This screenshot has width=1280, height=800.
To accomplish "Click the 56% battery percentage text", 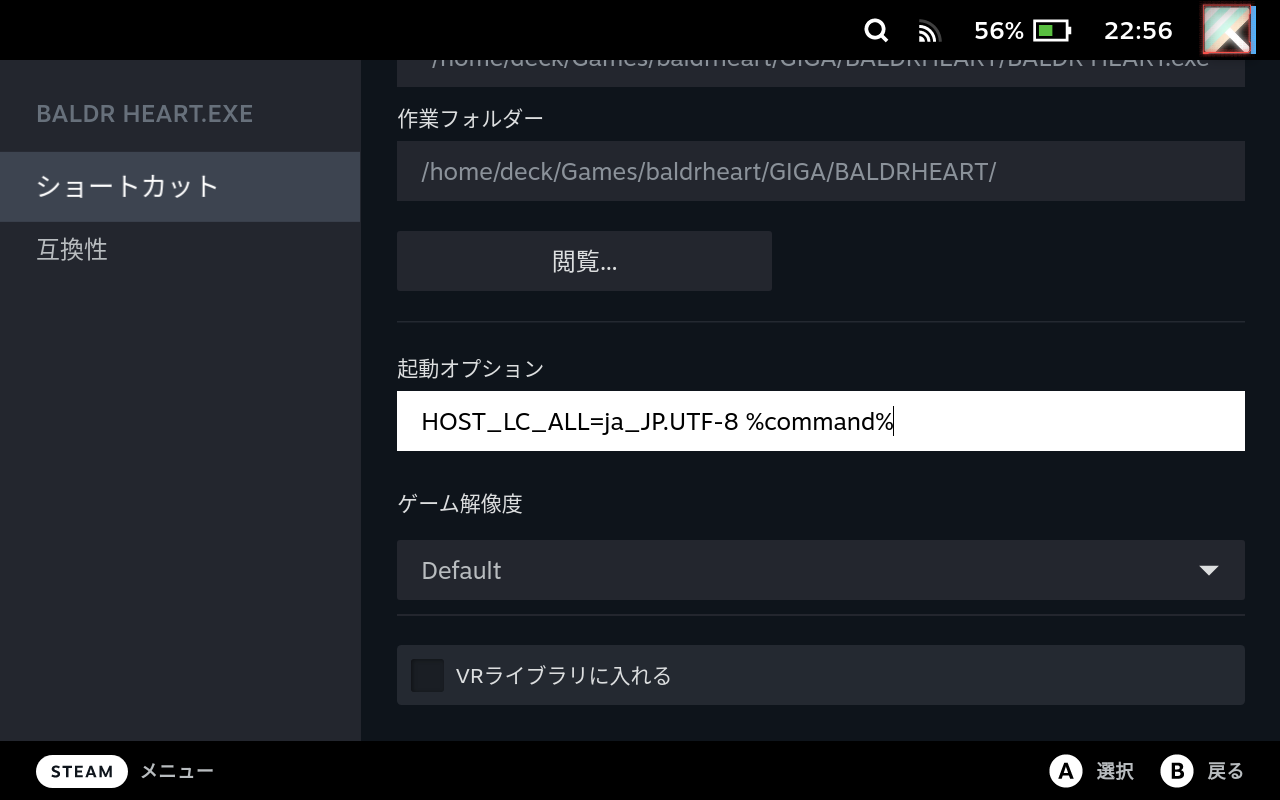I will 999,31.
